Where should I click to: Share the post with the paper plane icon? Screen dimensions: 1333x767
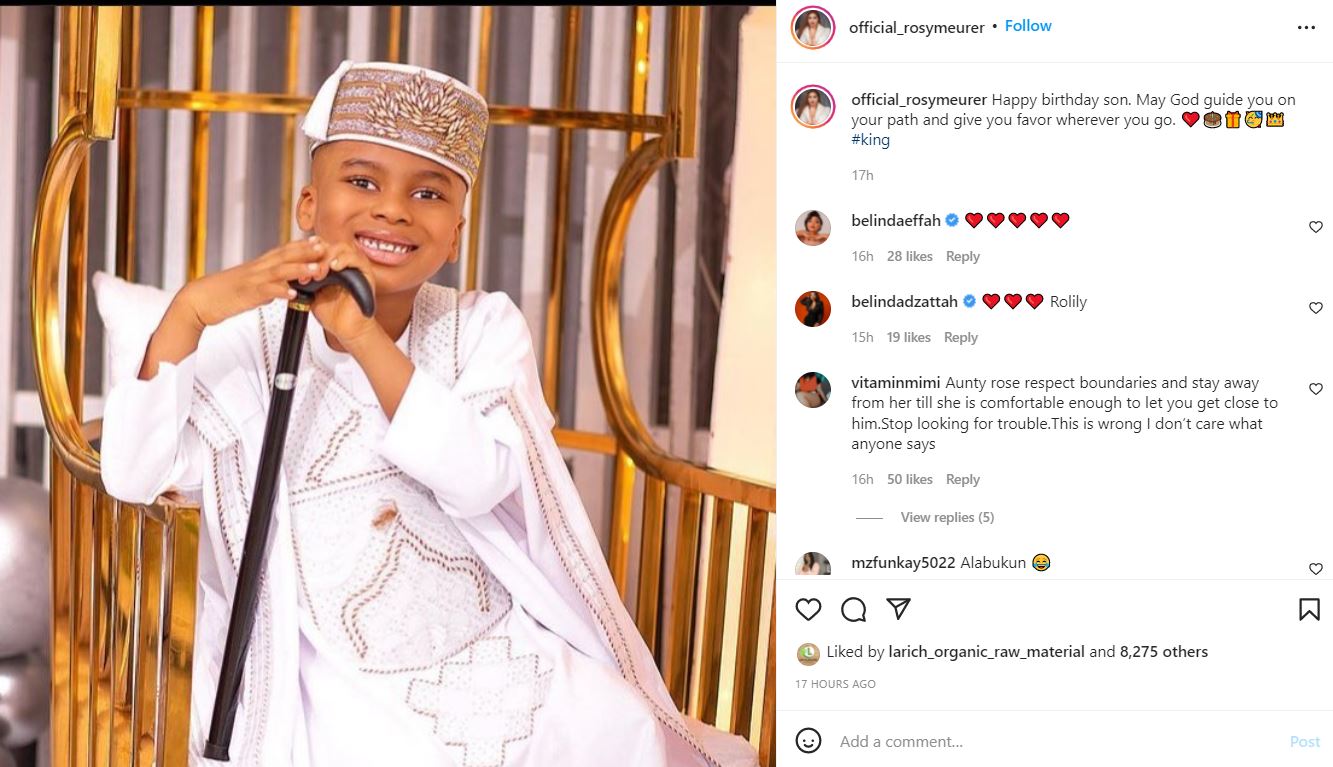coord(898,609)
